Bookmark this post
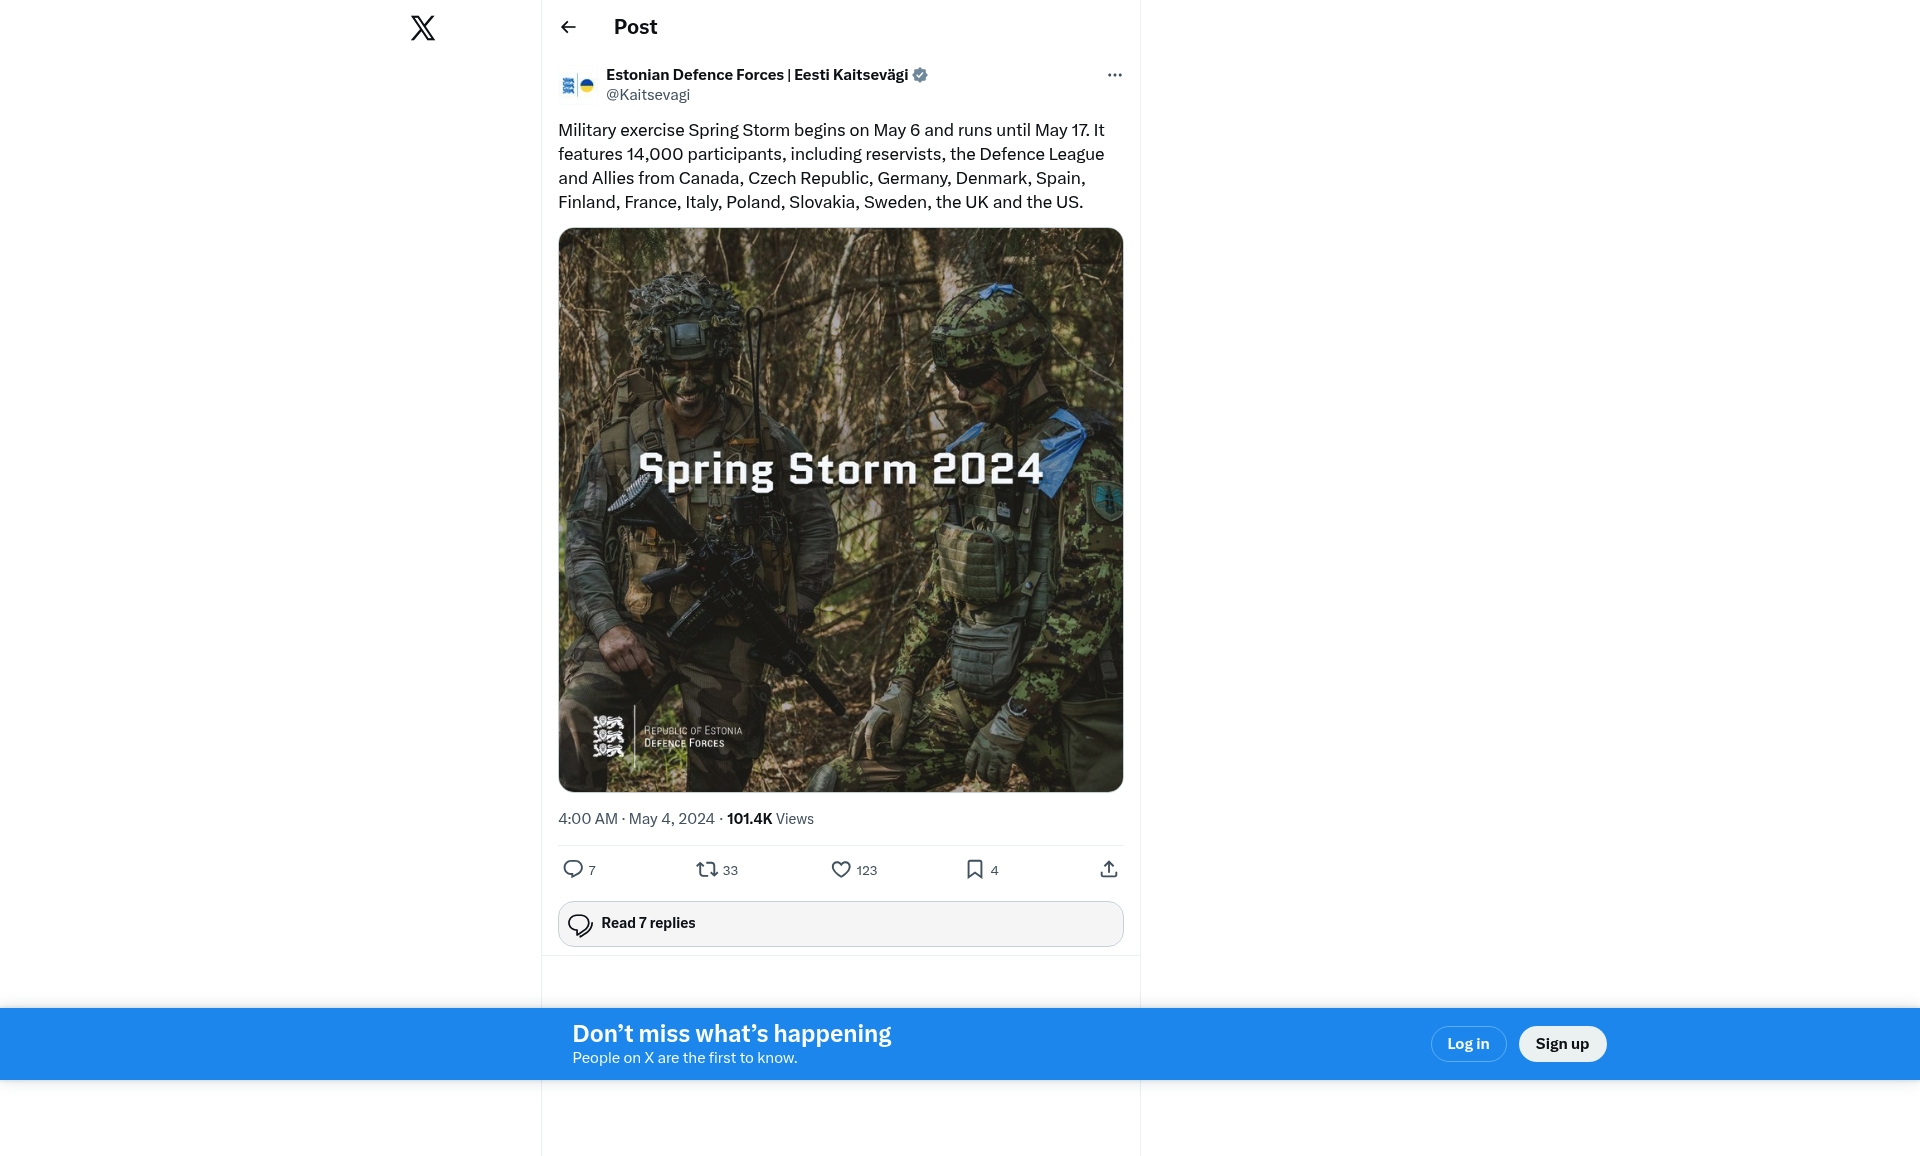 coord(975,869)
